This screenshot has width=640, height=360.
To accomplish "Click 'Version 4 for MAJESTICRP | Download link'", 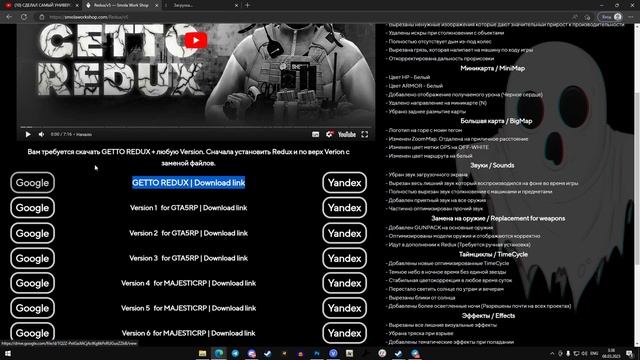I will [189, 283].
